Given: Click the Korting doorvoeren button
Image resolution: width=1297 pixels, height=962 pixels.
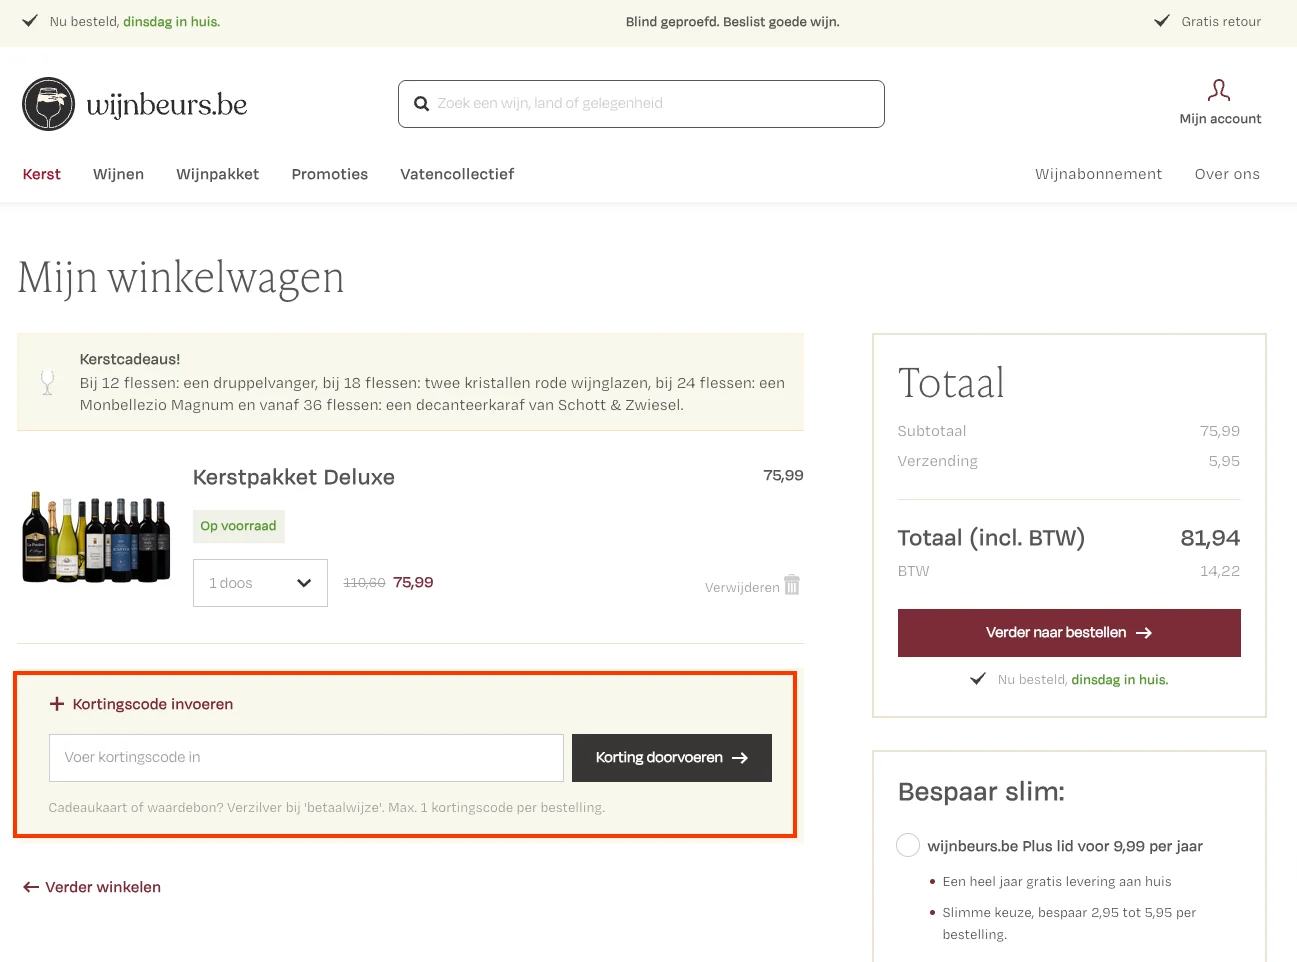Looking at the screenshot, I should [x=671, y=757].
